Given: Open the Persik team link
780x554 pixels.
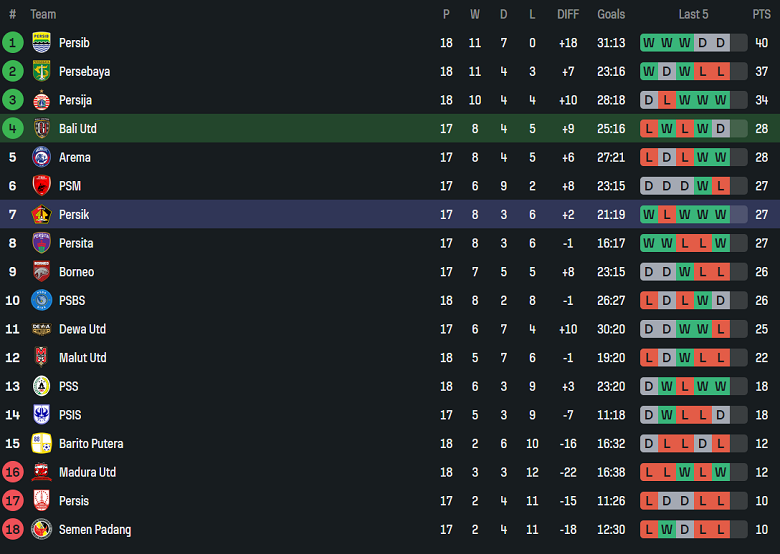Looking at the screenshot, I should click(74, 215).
